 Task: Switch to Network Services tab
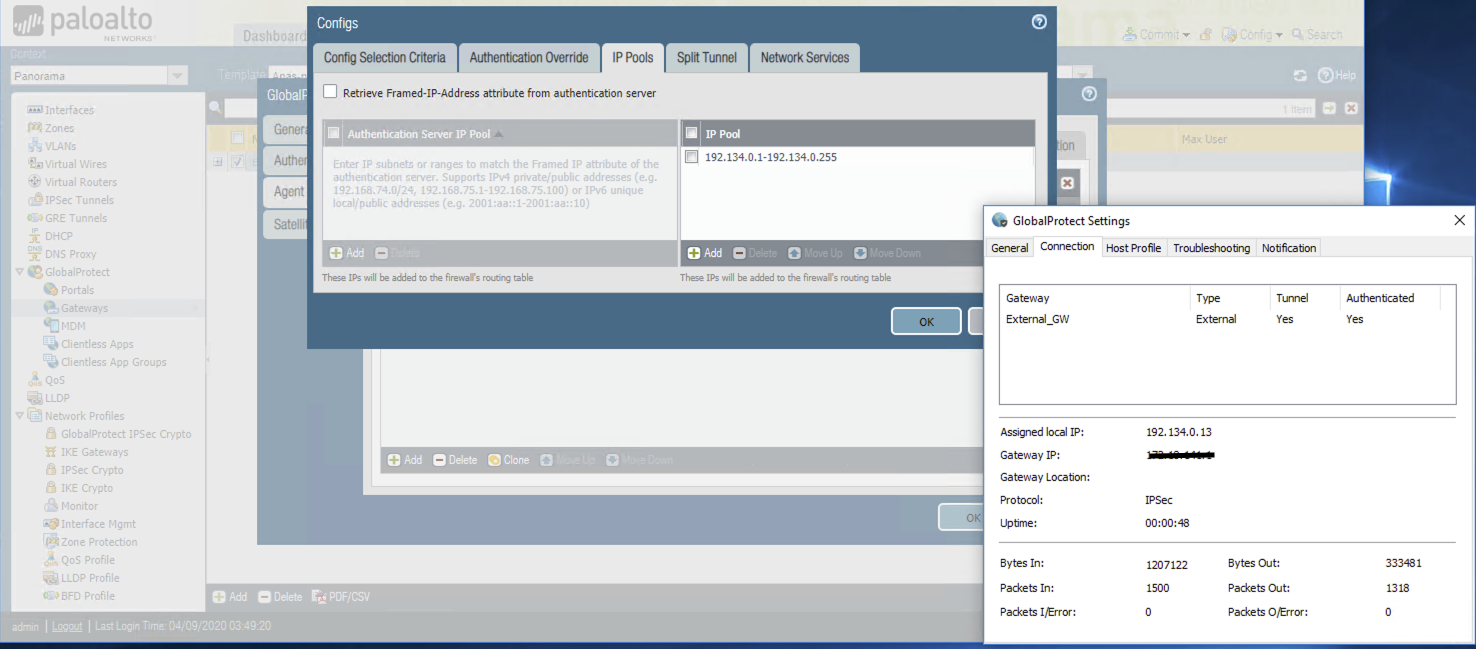pos(805,58)
